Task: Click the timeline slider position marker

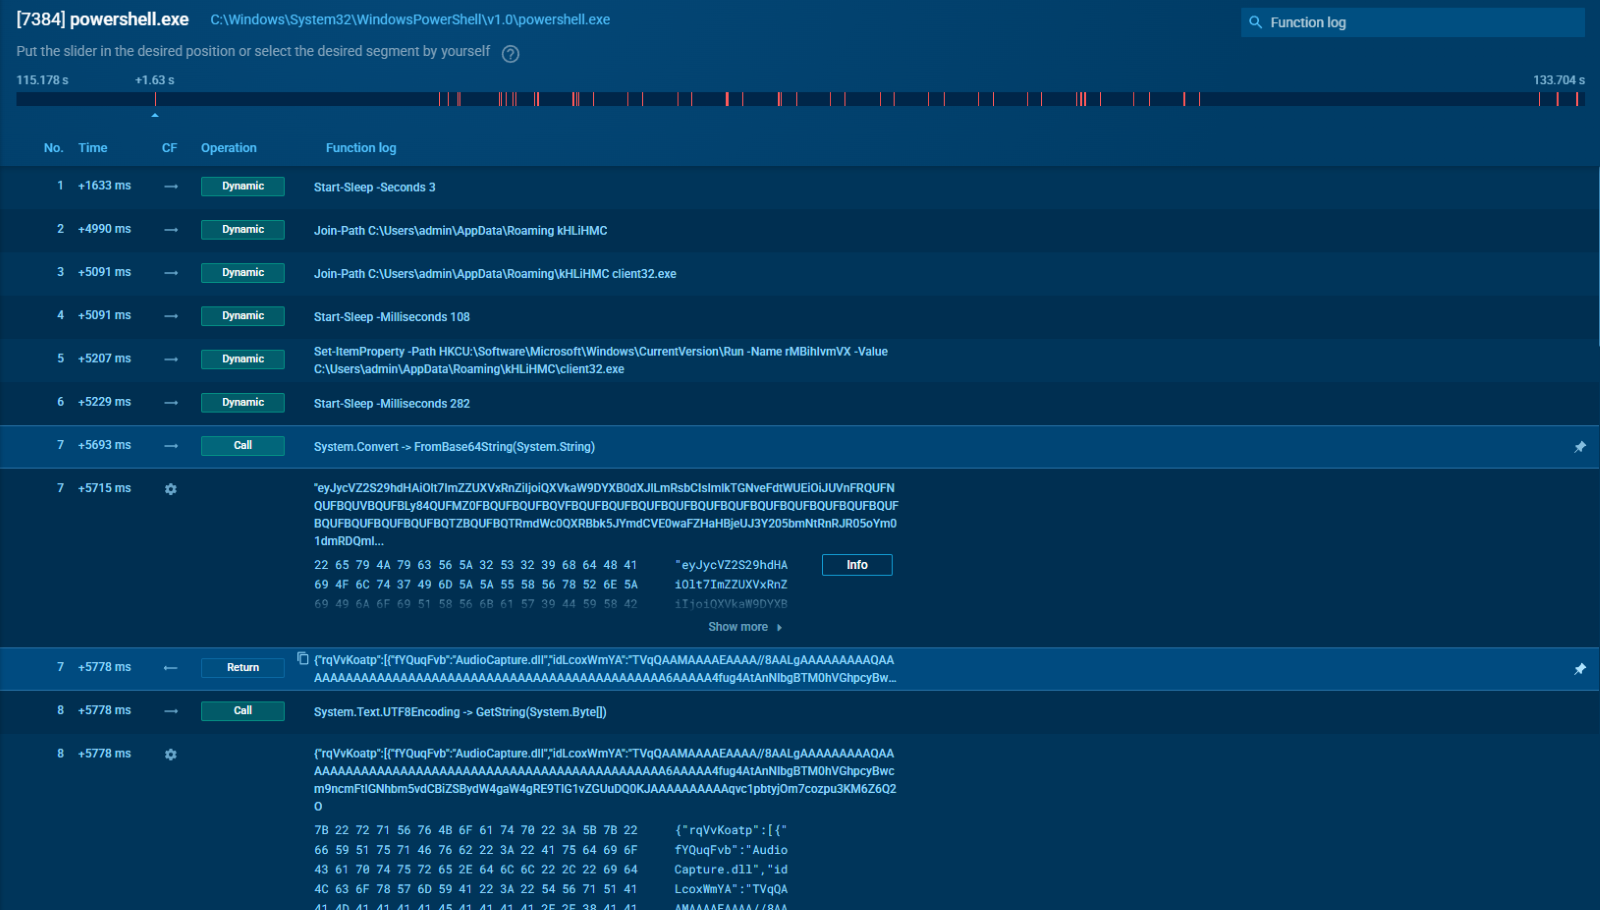Action: (x=155, y=114)
